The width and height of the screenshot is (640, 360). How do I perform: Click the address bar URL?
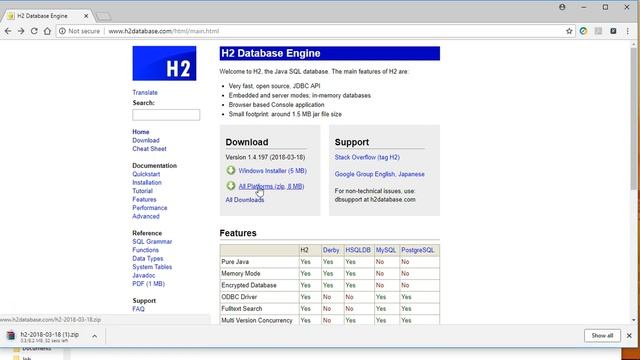click(164, 31)
